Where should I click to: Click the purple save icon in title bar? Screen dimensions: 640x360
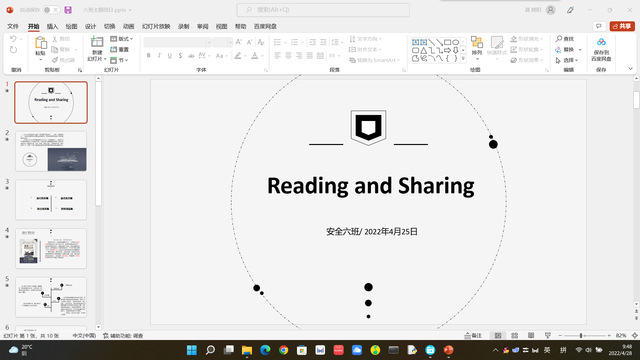point(68,10)
